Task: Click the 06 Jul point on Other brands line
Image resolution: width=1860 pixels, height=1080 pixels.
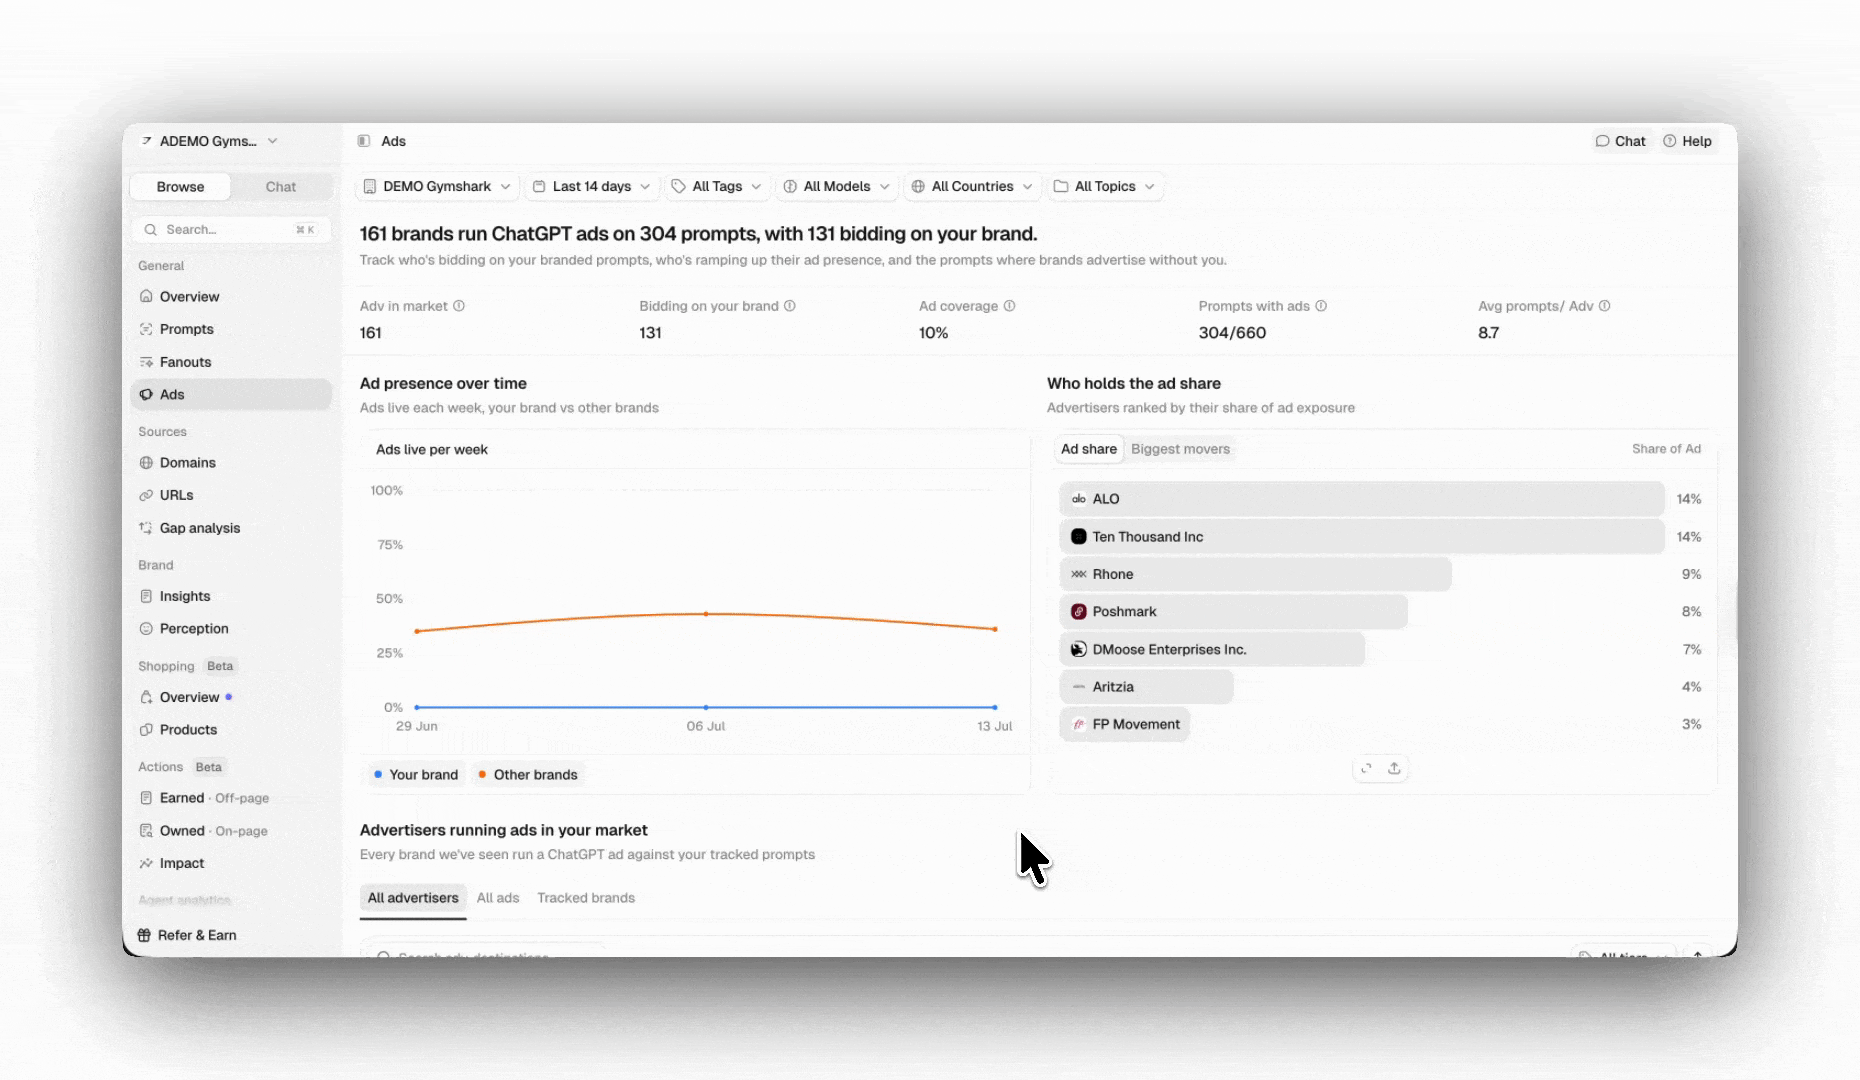Action: pos(706,614)
